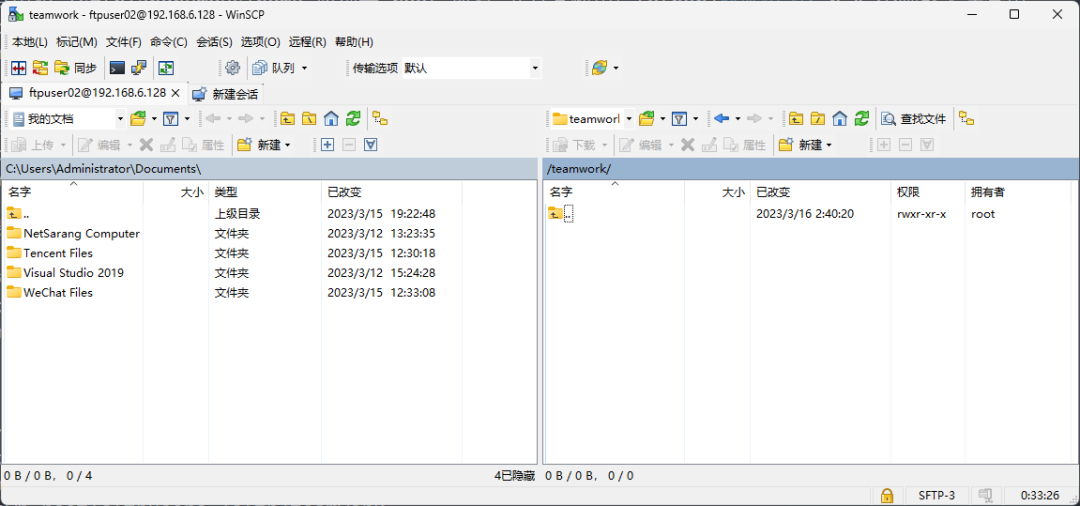Open the 远程(R) menu

point(307,42)
